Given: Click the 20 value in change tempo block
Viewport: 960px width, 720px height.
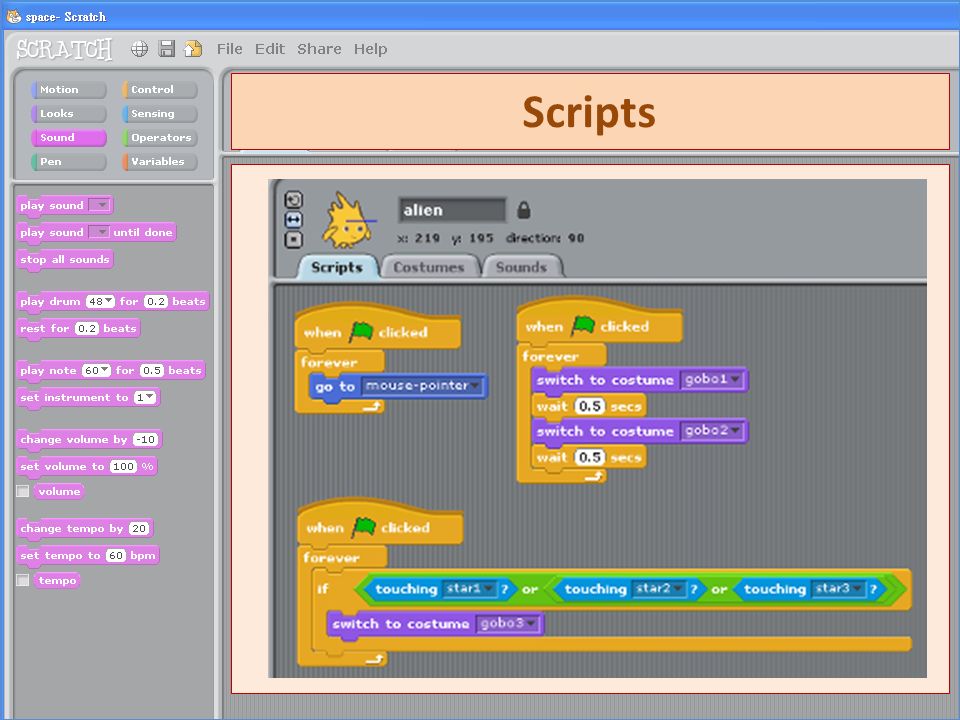Looking at the screenshot, I should click(x=139, y=528).
